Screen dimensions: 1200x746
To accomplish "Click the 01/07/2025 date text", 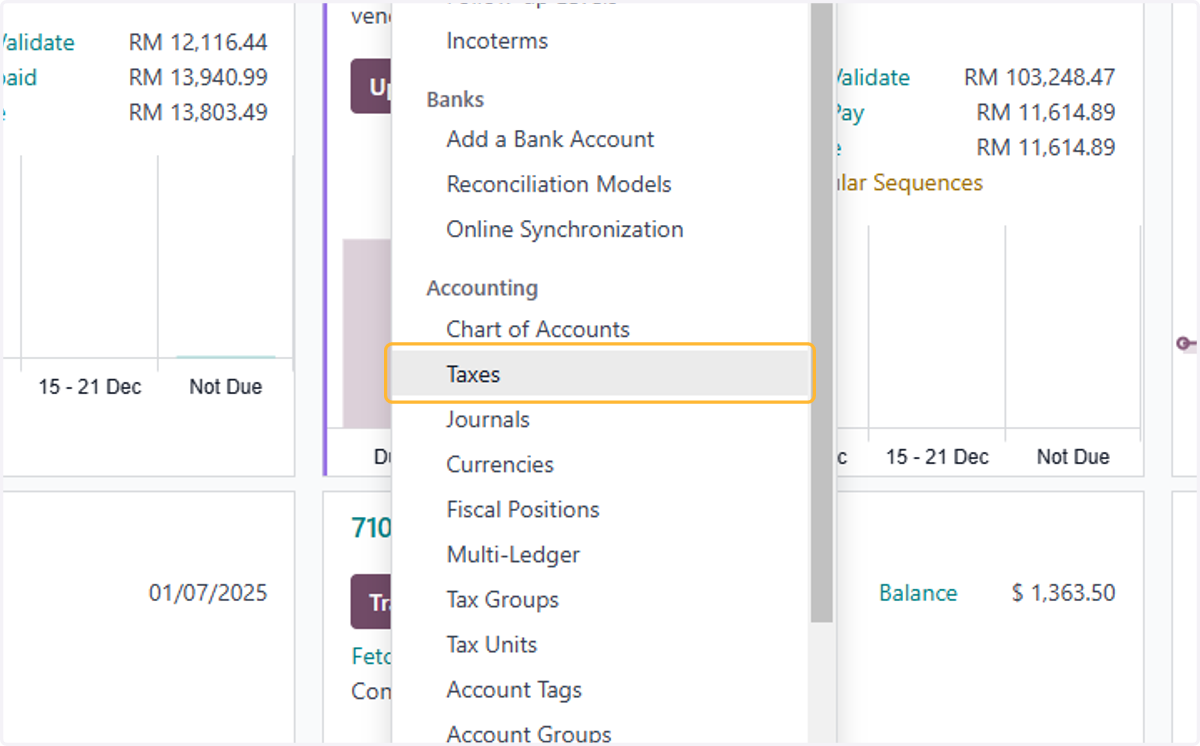I will pos(208,593).
